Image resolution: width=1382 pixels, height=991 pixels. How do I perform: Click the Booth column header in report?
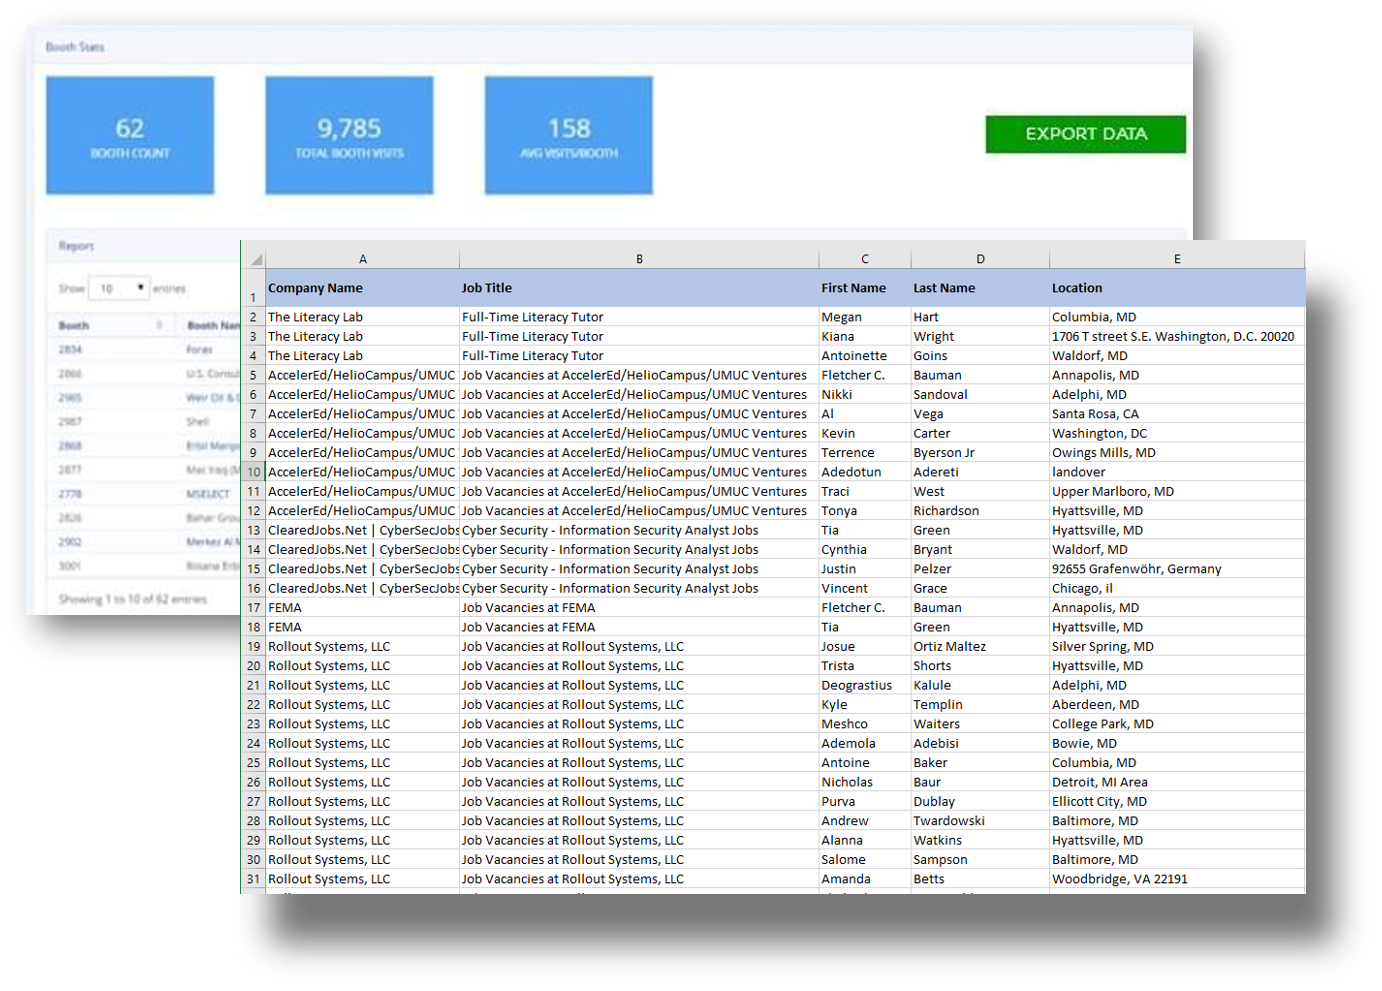coord(74,325)
